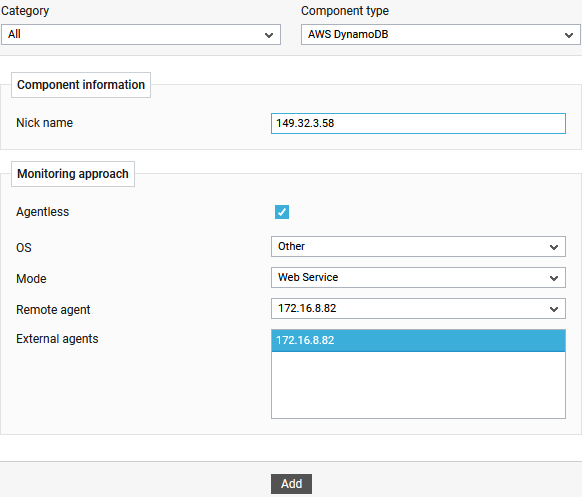
Task: Click empty area of External agents listbox
Action: 418,385
